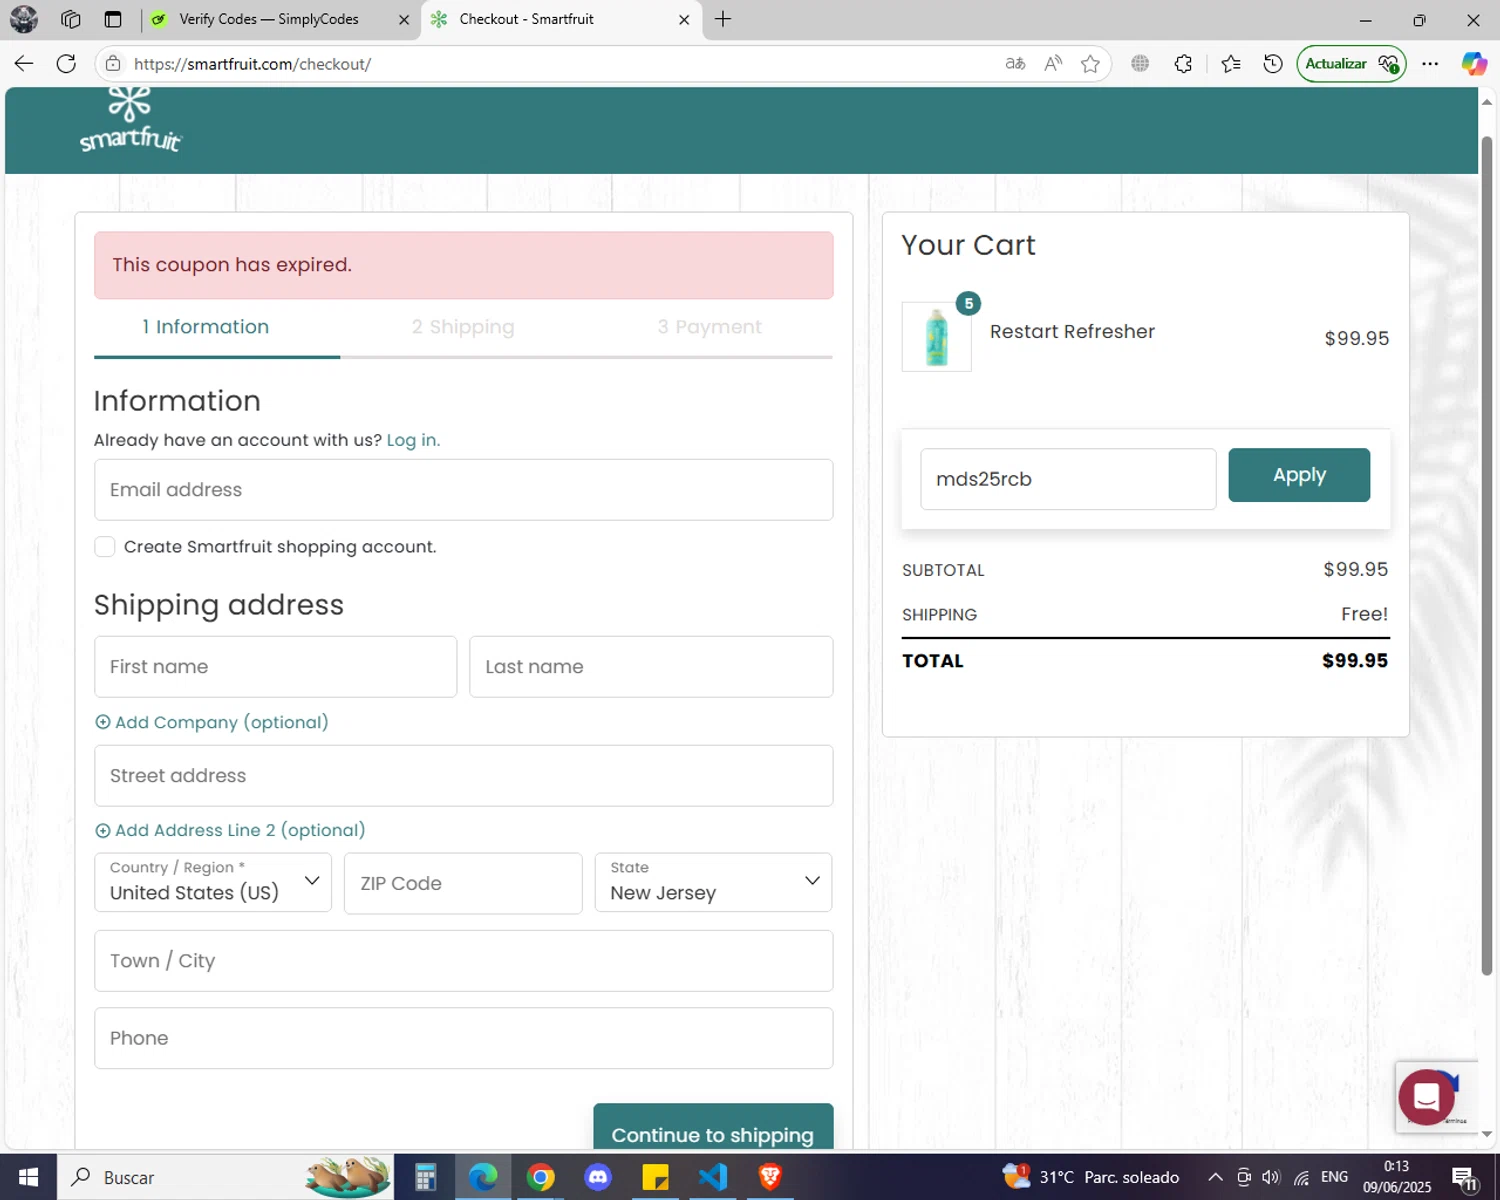Image resolution: width=1500 pixels, height=1200 pixels.
Task: Open weather widget showing 31°C
Action: [x=1091, y=1177]
